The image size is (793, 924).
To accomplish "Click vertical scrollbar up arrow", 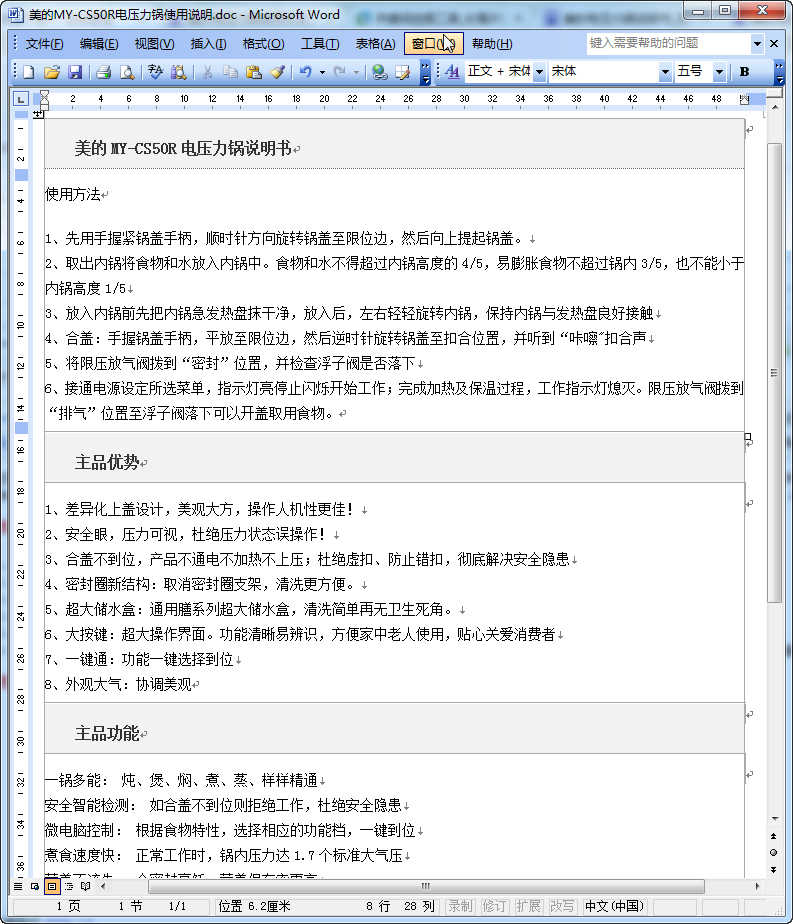I will point(775,108).
